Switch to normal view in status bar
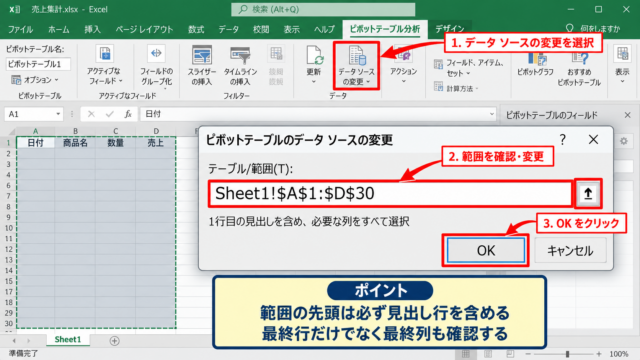This screenshot has width=640, height=360. (466, 353)
